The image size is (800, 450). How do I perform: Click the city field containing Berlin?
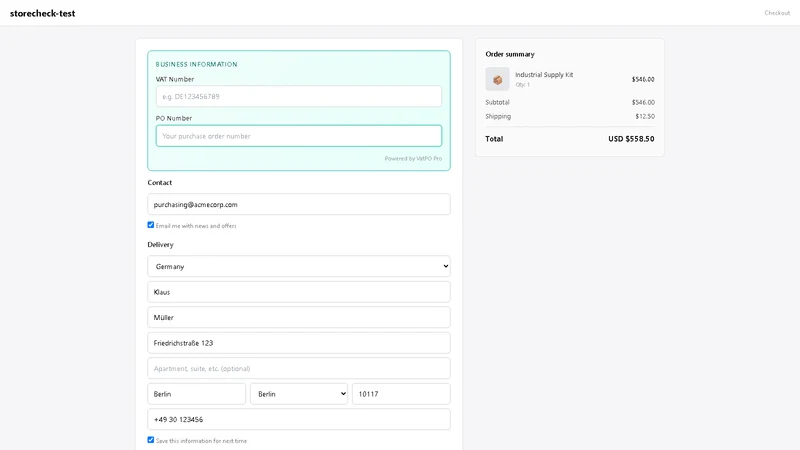[196, 394]
